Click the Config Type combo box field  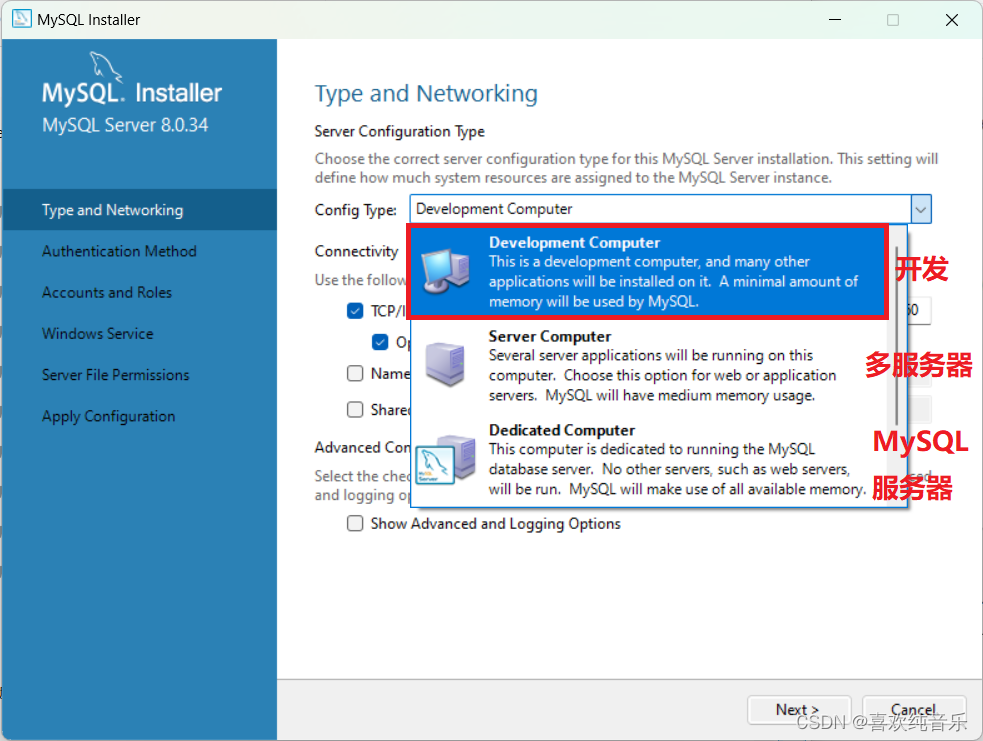tap(670, 209)
